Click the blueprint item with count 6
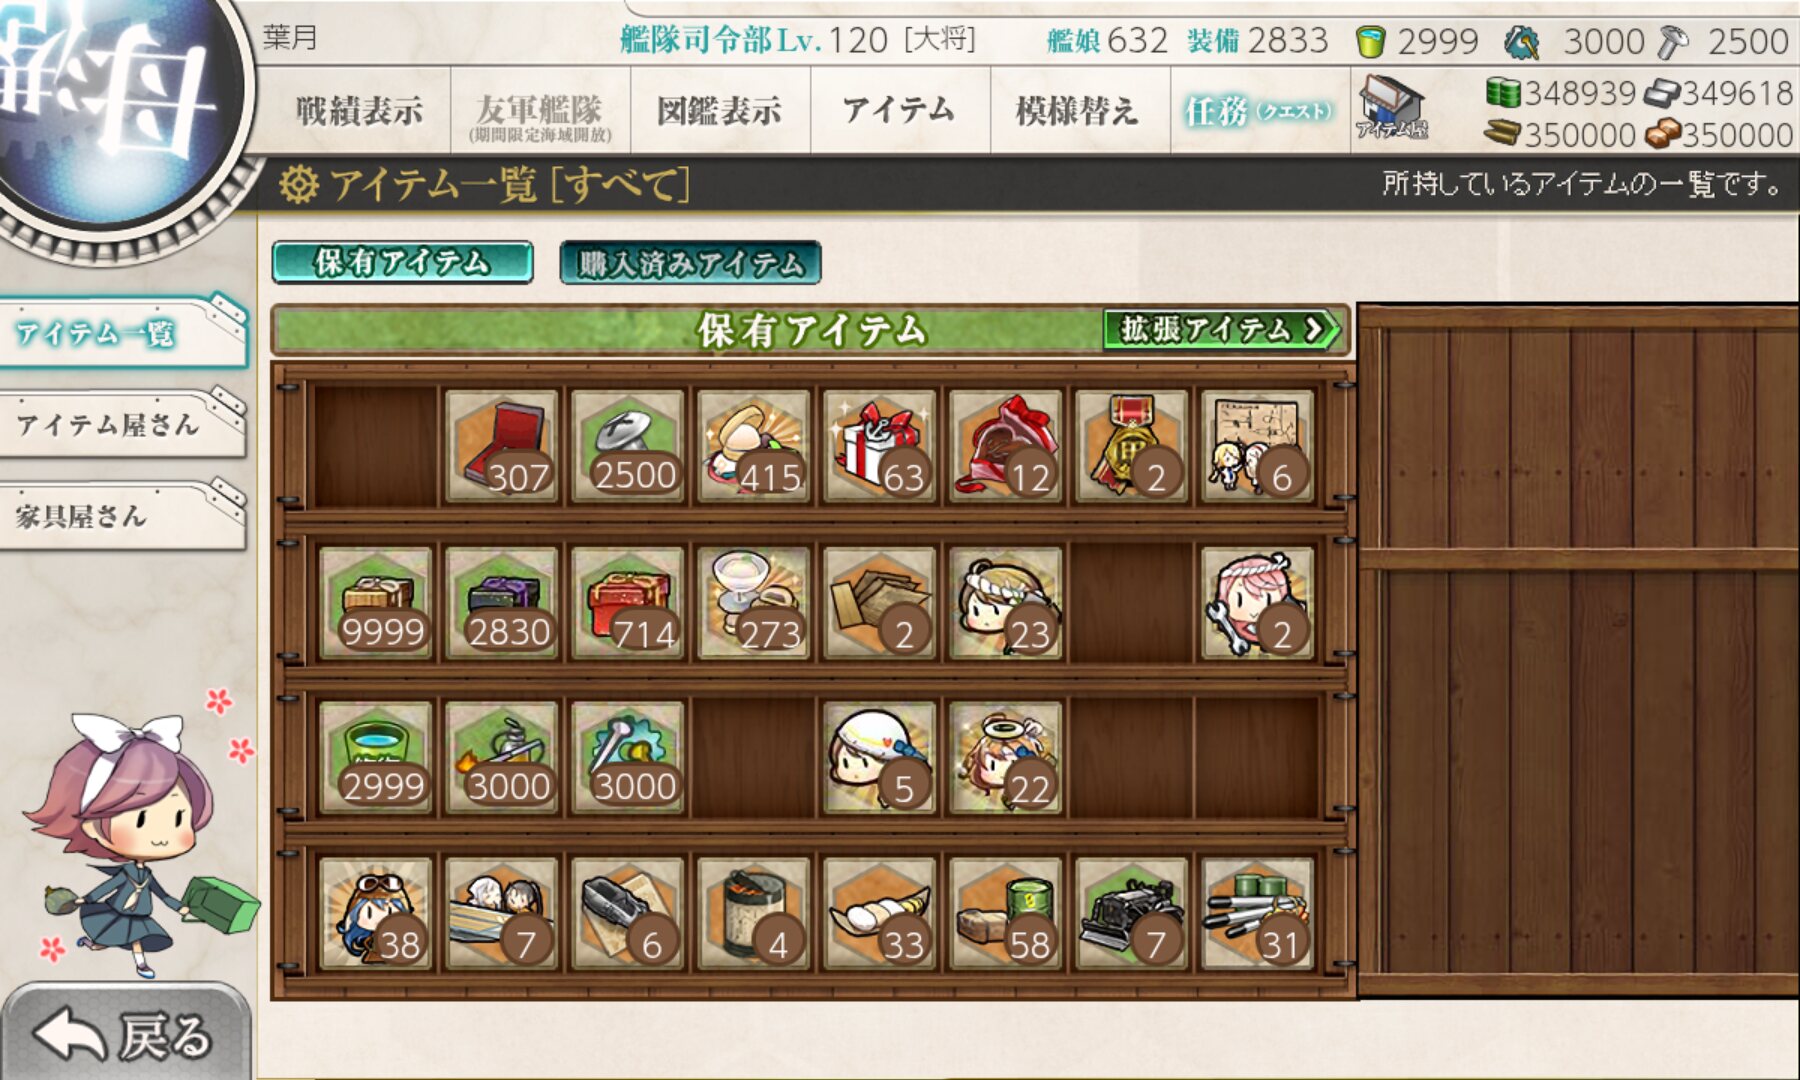This screenshot has height=1080, width=1800. [x=1258, y=445]
